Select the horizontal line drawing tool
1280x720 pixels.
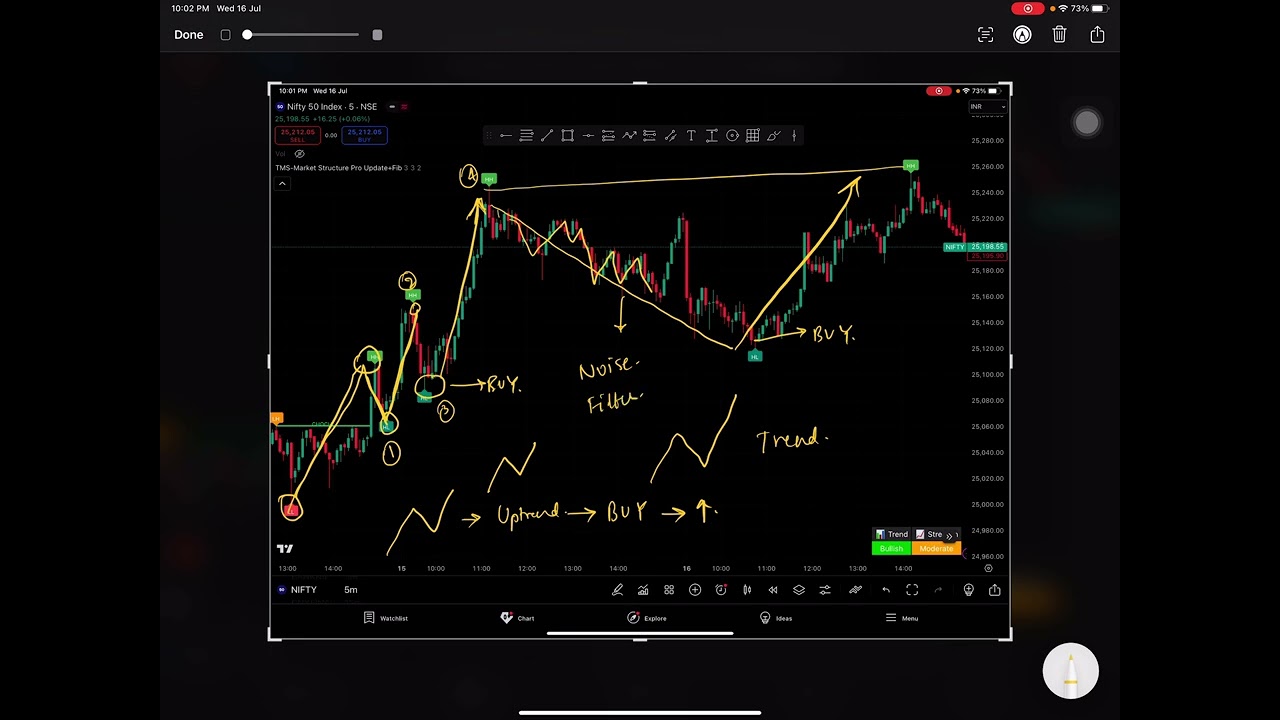[x=505, y=136]
